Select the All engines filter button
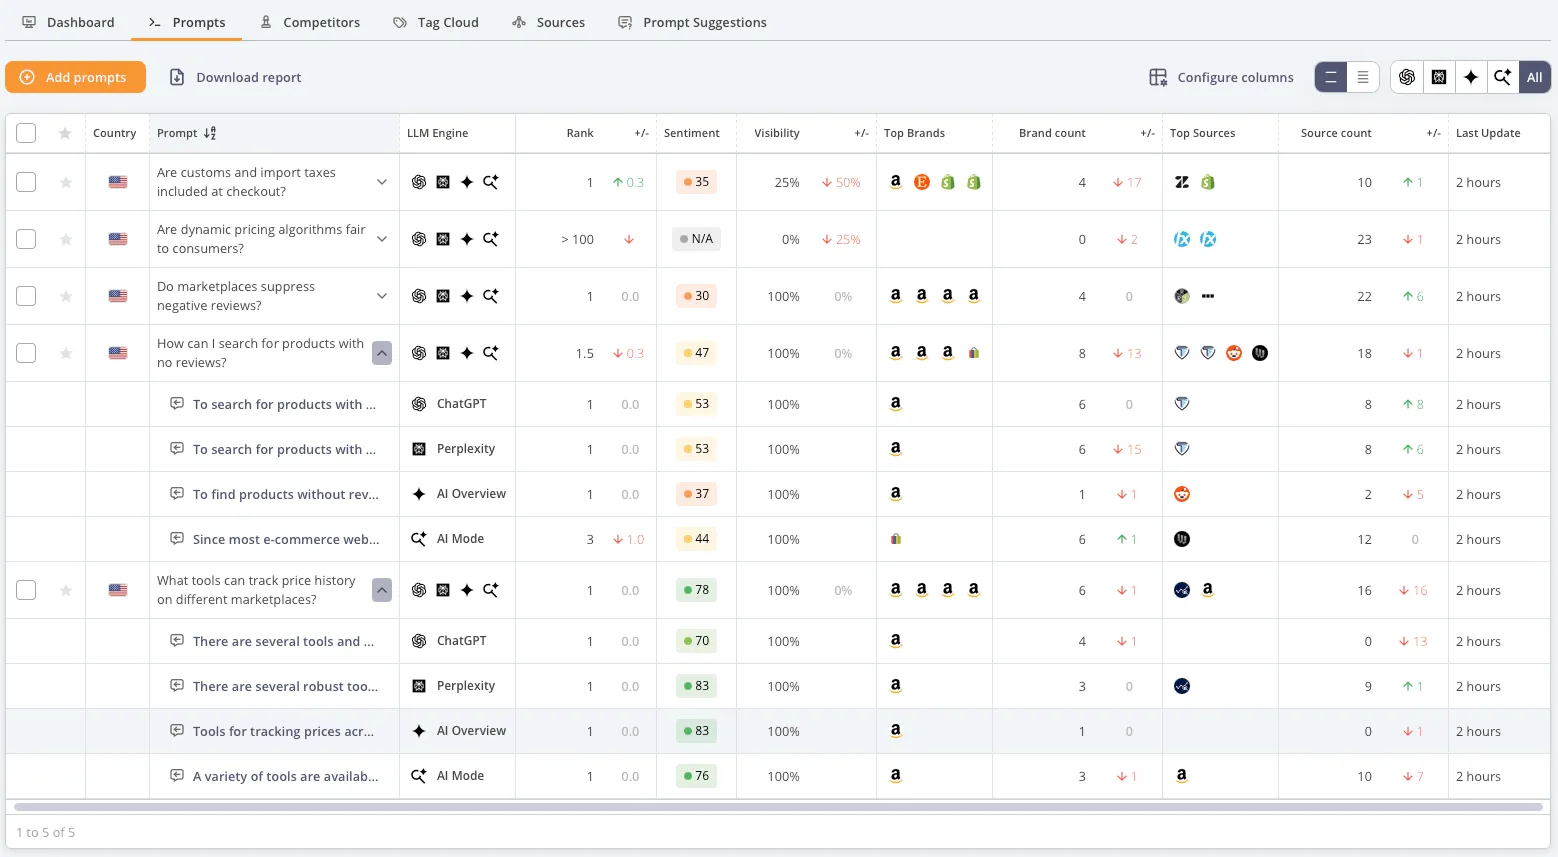Screen dimensions: 1558x857 1534,77
